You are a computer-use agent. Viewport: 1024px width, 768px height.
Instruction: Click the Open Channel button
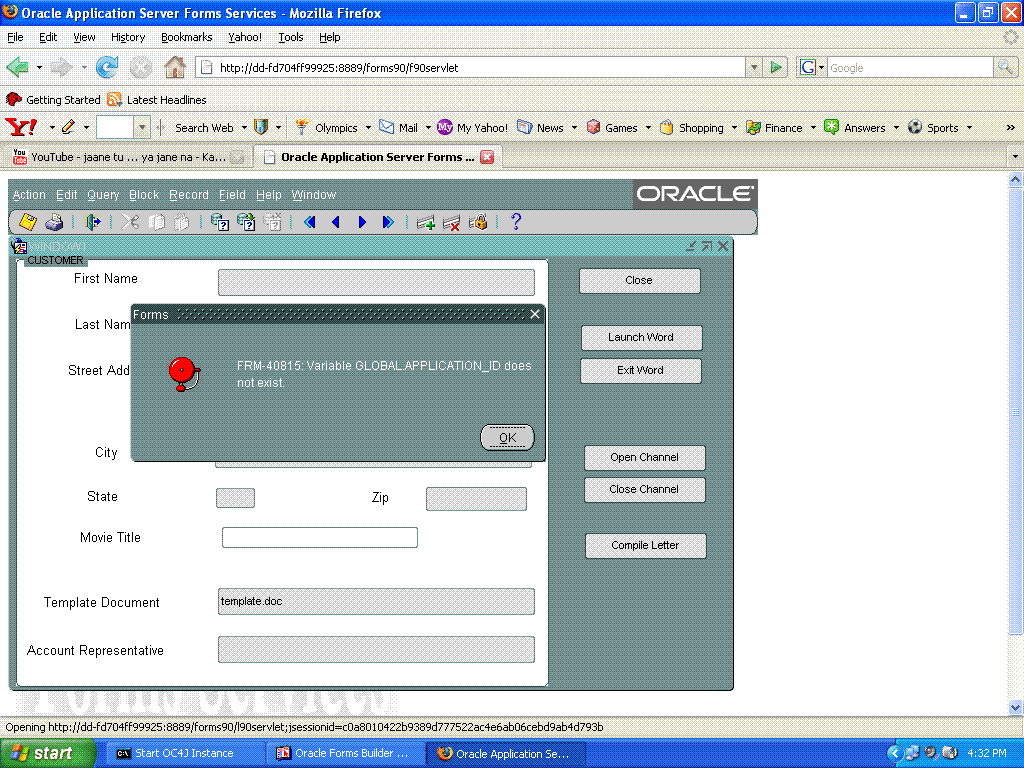pyautogui.click(x=645, y=458)
